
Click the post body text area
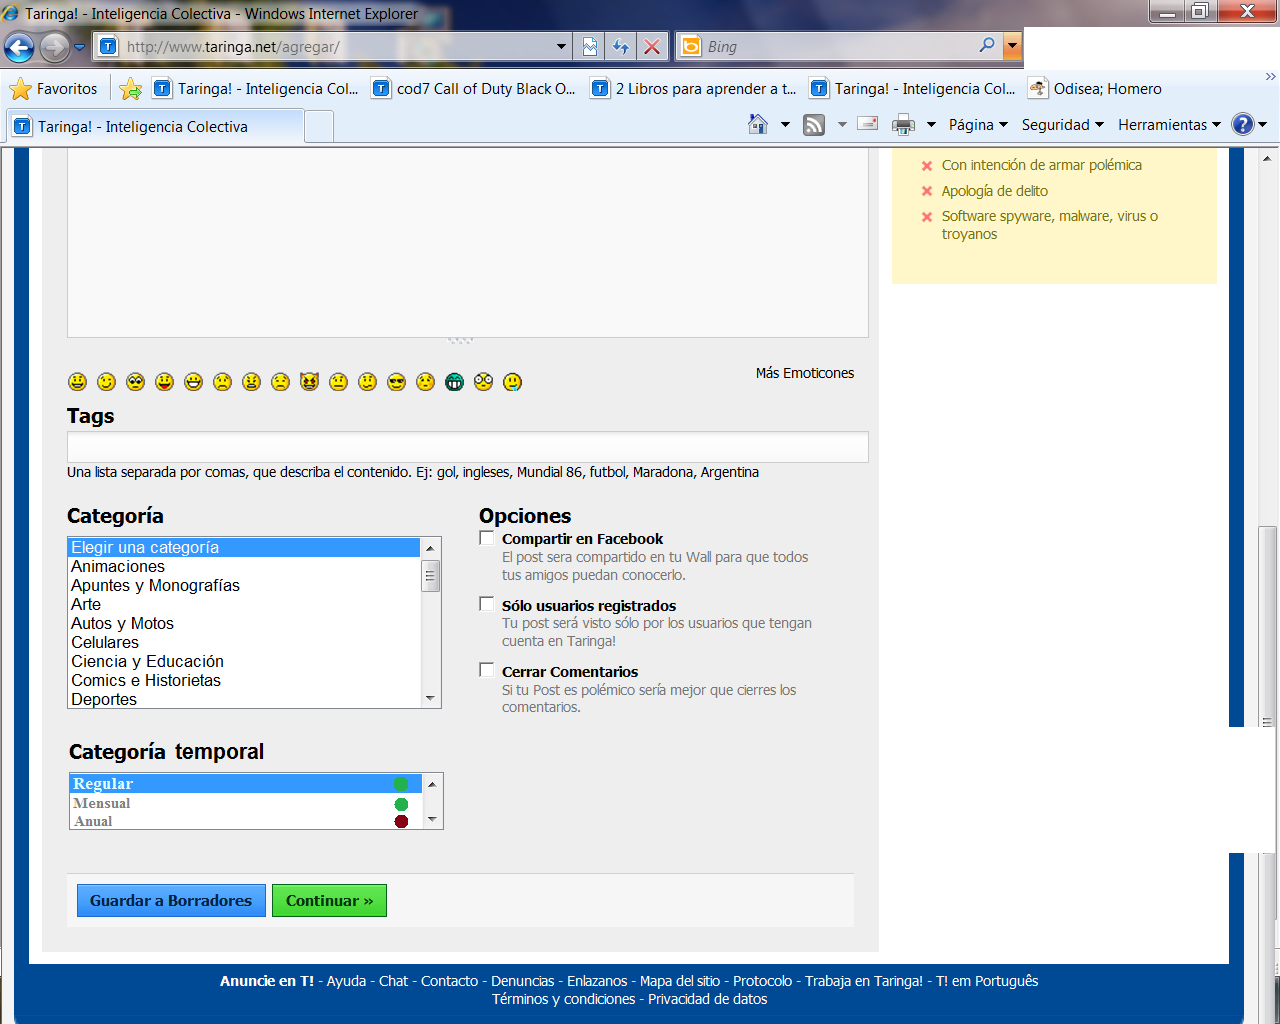pyautogui.click(x=467, y=242)
